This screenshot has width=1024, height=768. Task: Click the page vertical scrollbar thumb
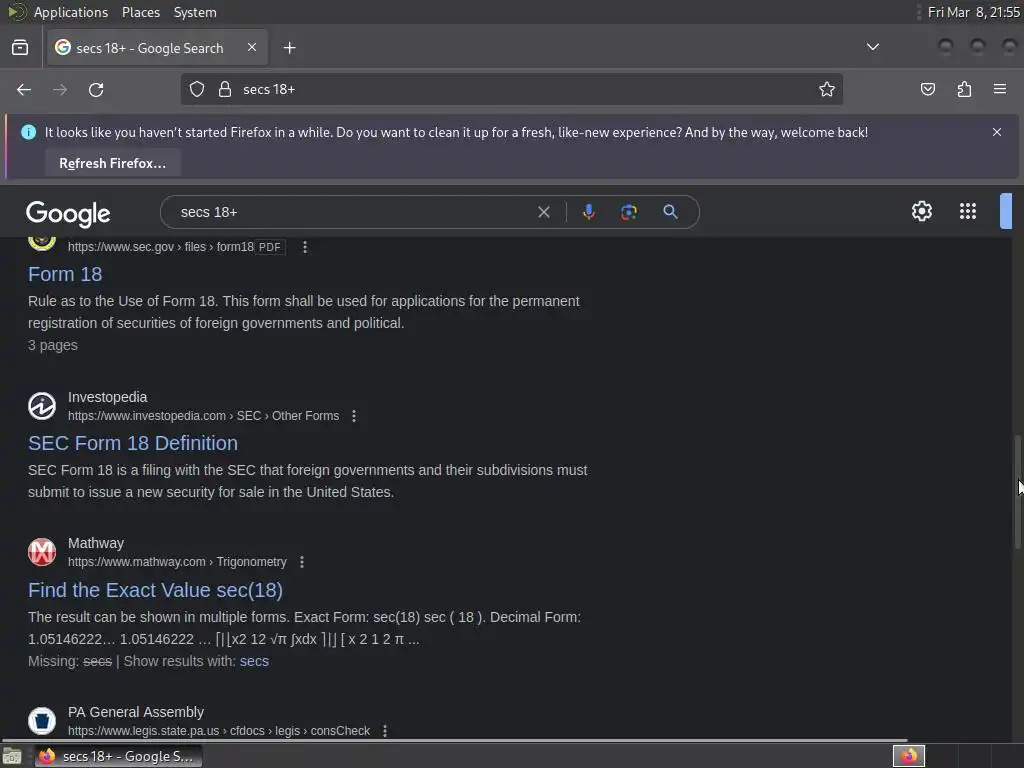1017,492
